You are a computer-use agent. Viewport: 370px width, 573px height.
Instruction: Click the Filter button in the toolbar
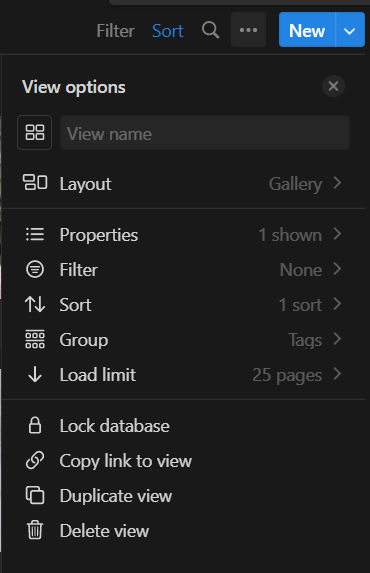click(116, 31)
